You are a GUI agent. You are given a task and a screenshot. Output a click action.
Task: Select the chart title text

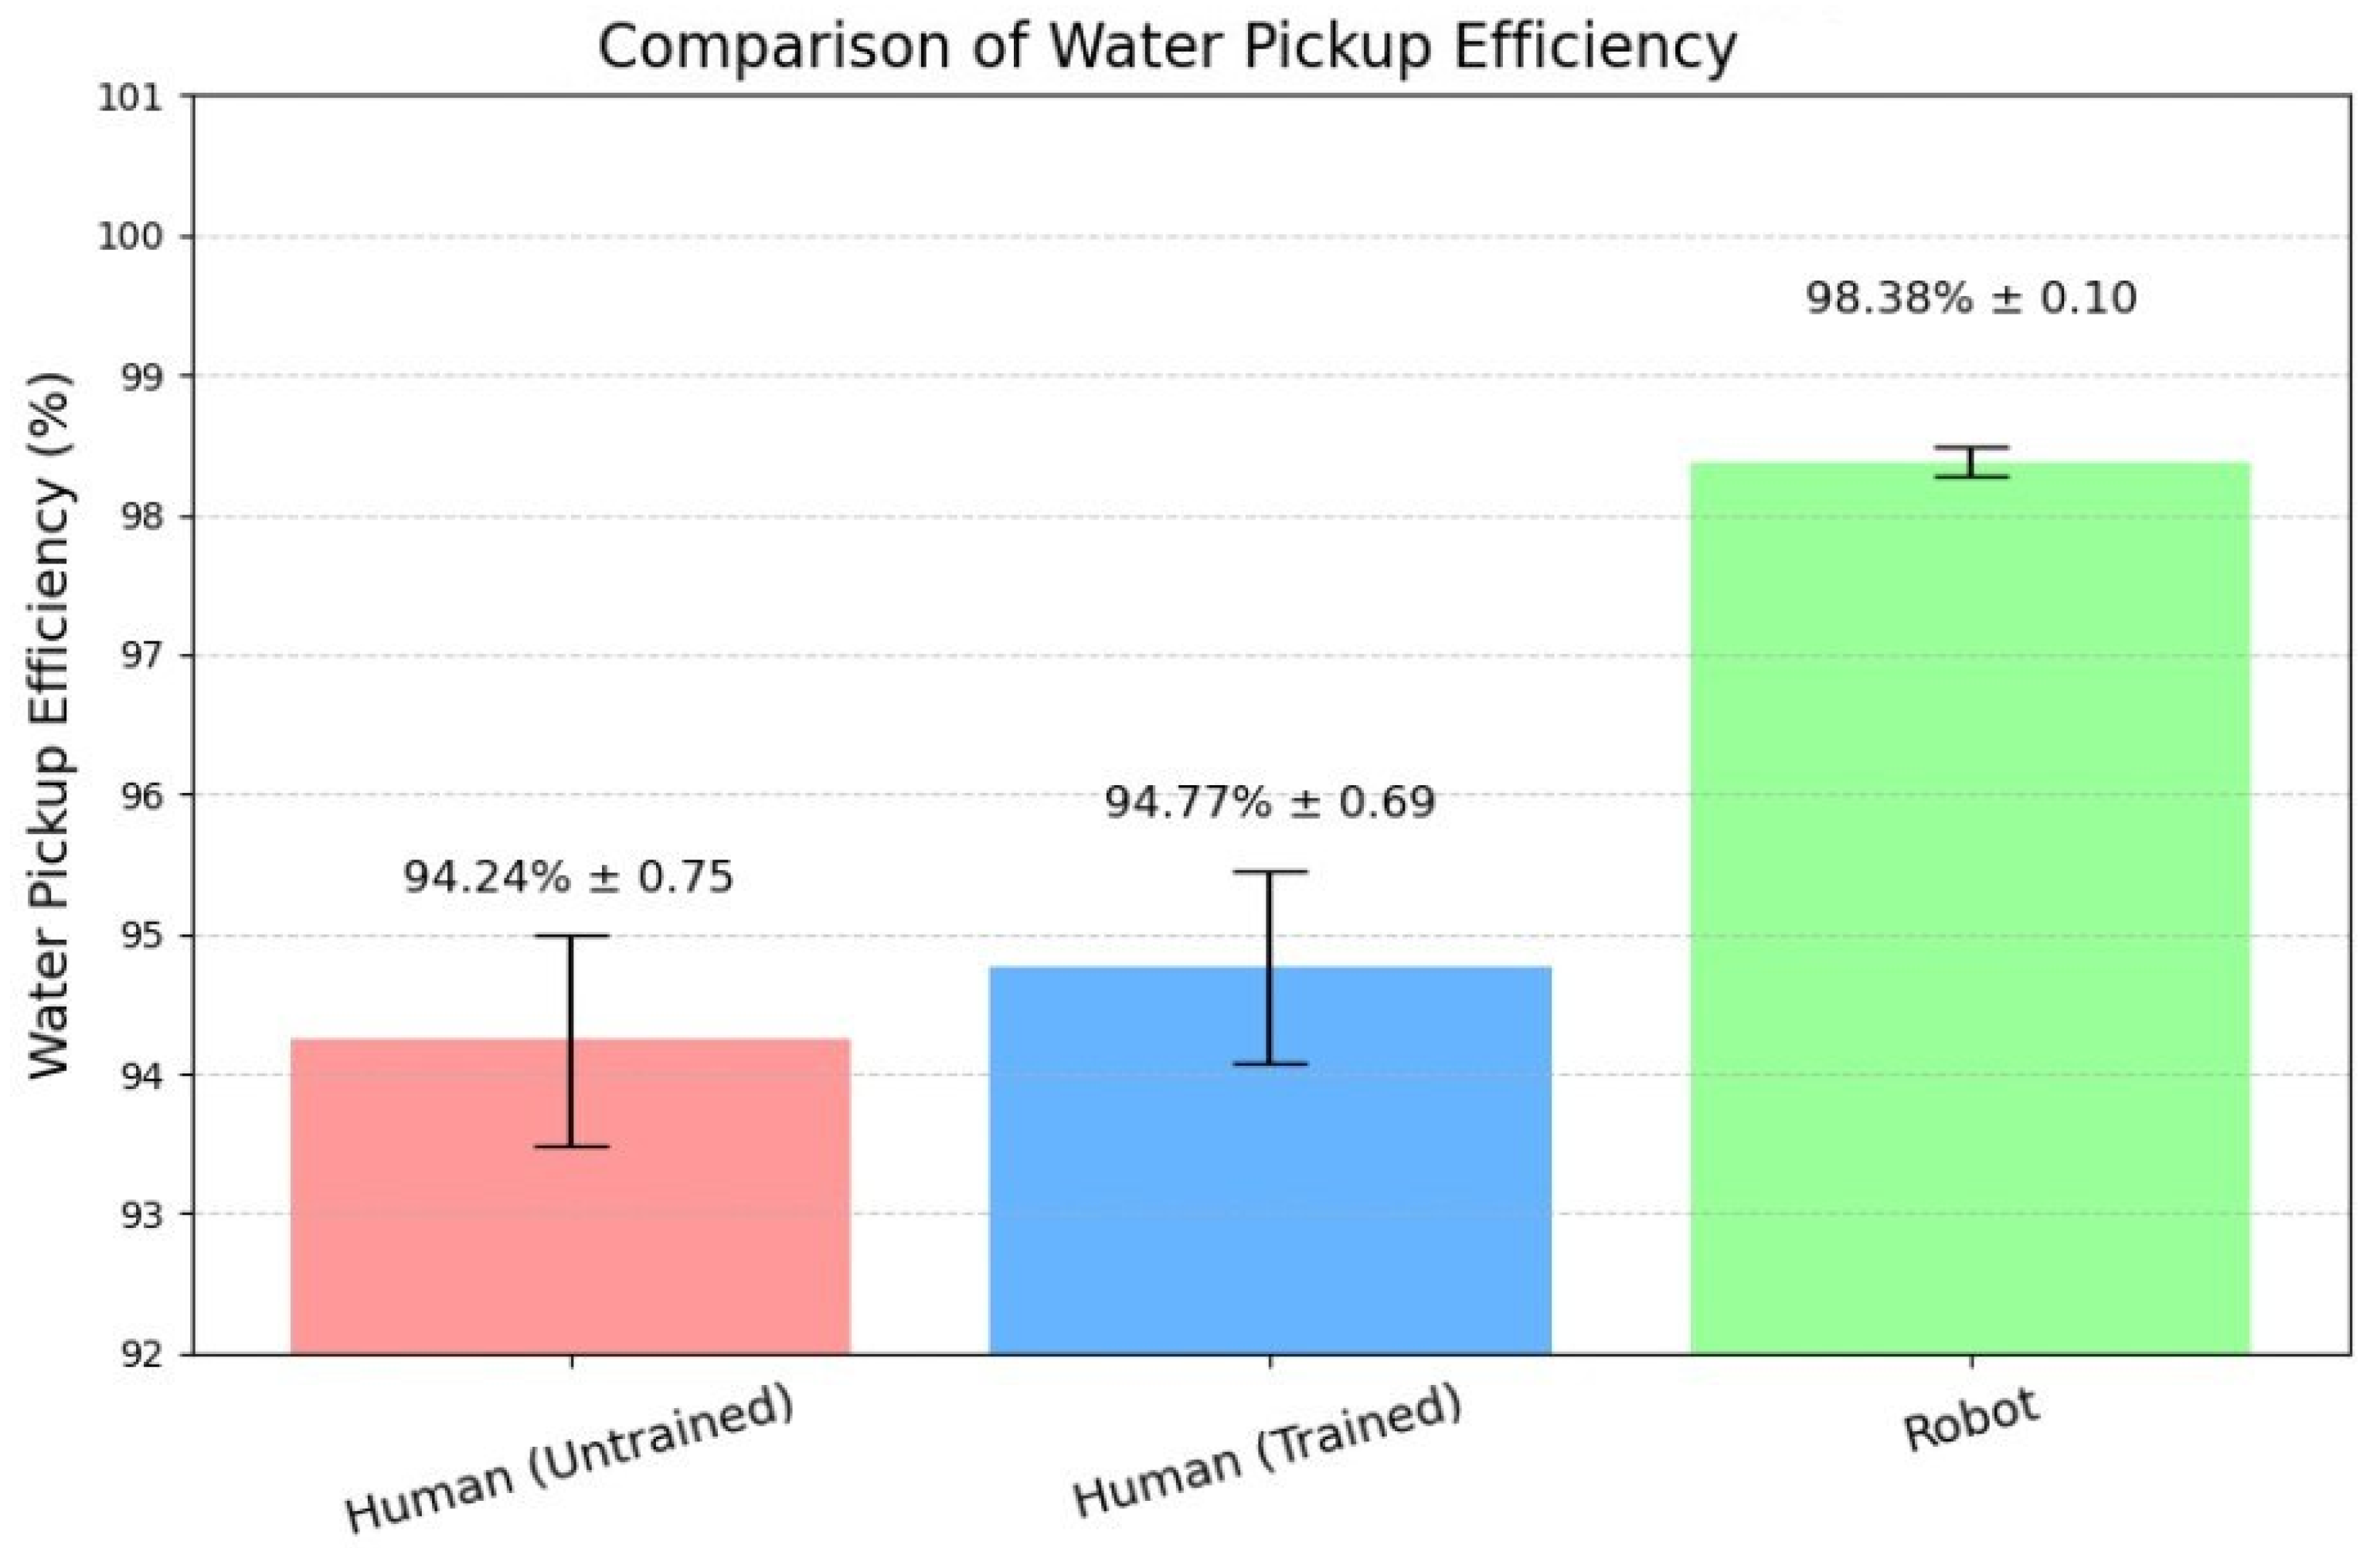pyautogui.click(x=1166, y=46)
